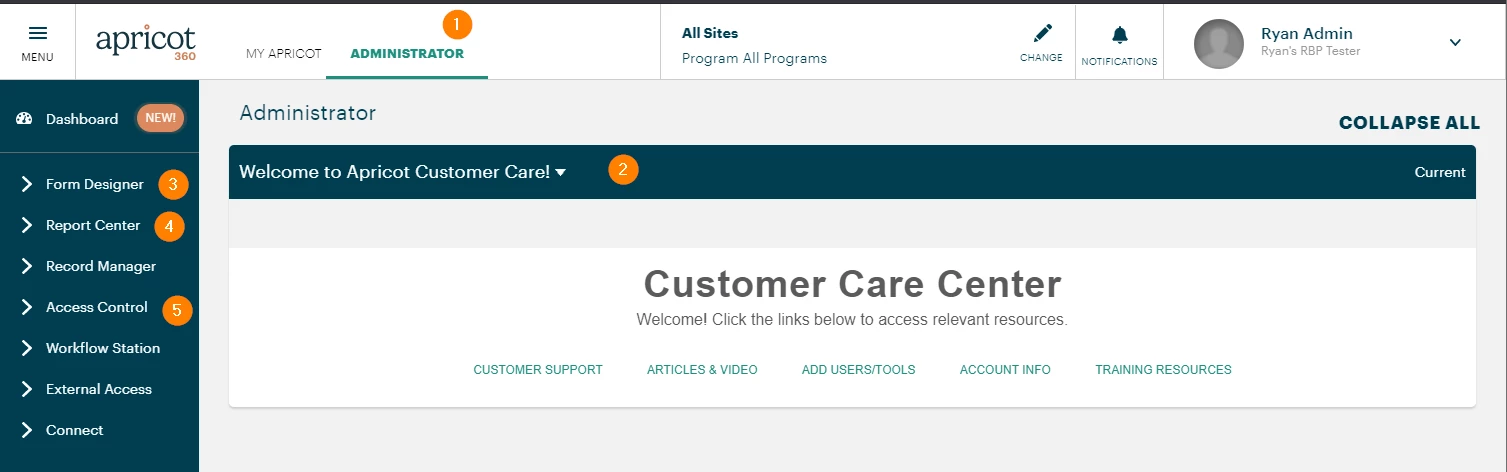
Task: Click the Current label on bulletin header
Action: (x=1440, y=172)
